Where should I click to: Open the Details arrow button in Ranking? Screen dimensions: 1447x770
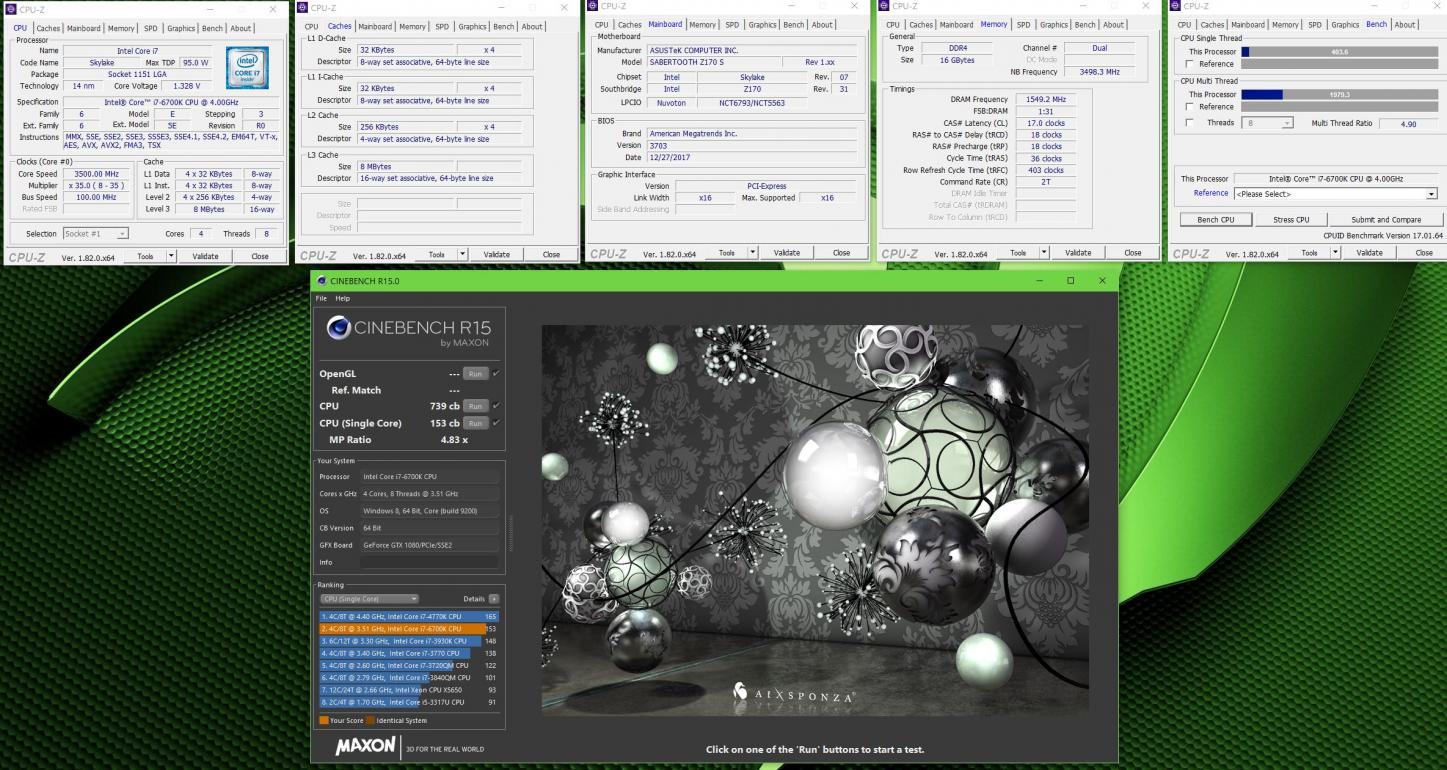[x=494, y=598]
